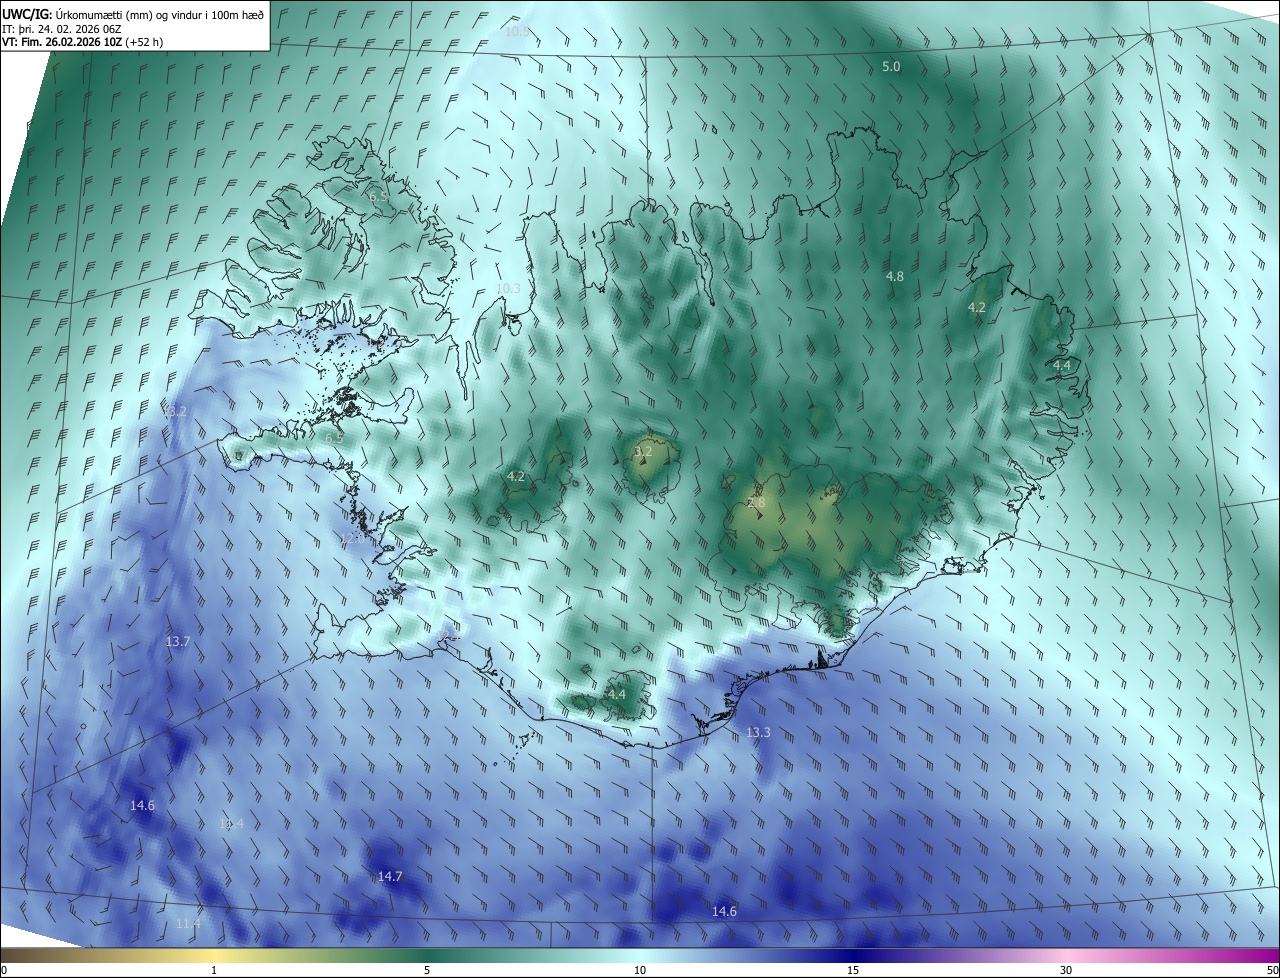Click the 5.0 value label on the map
This screenshot has width=1280, height=978.
coord(891,67)
